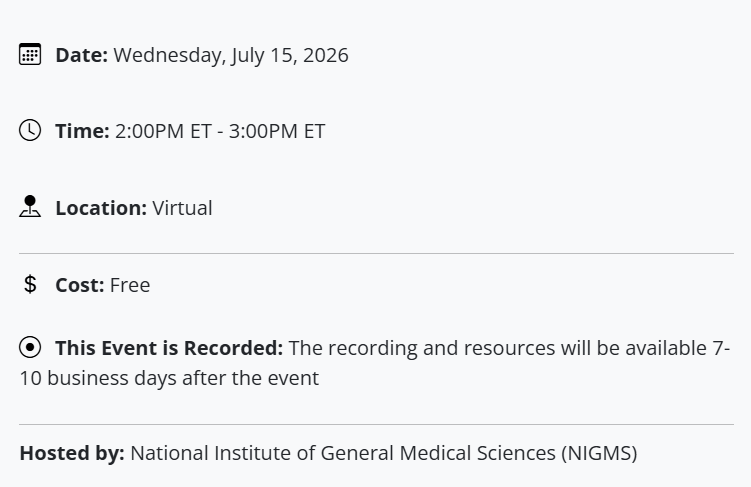Select the Hosted by label
The image size is (751, 487).
pos(72,453)
